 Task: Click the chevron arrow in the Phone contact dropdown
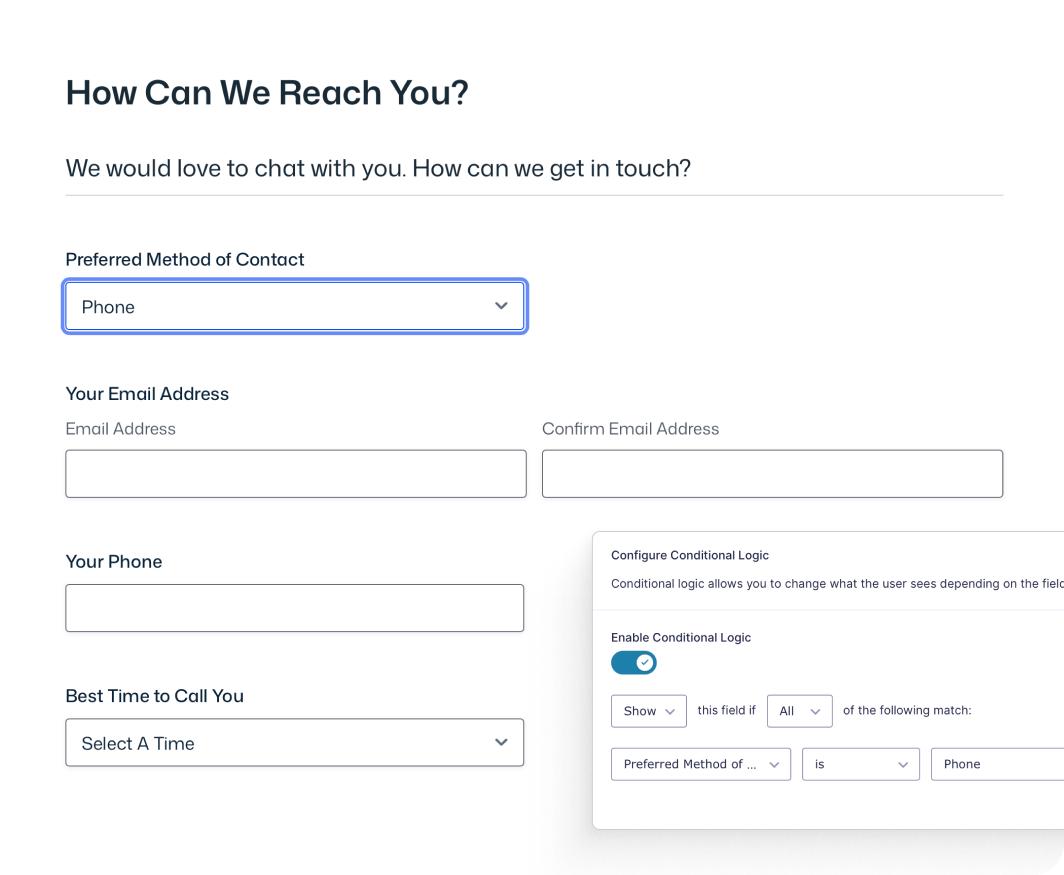pyautogui.click(x=501, y=306)
